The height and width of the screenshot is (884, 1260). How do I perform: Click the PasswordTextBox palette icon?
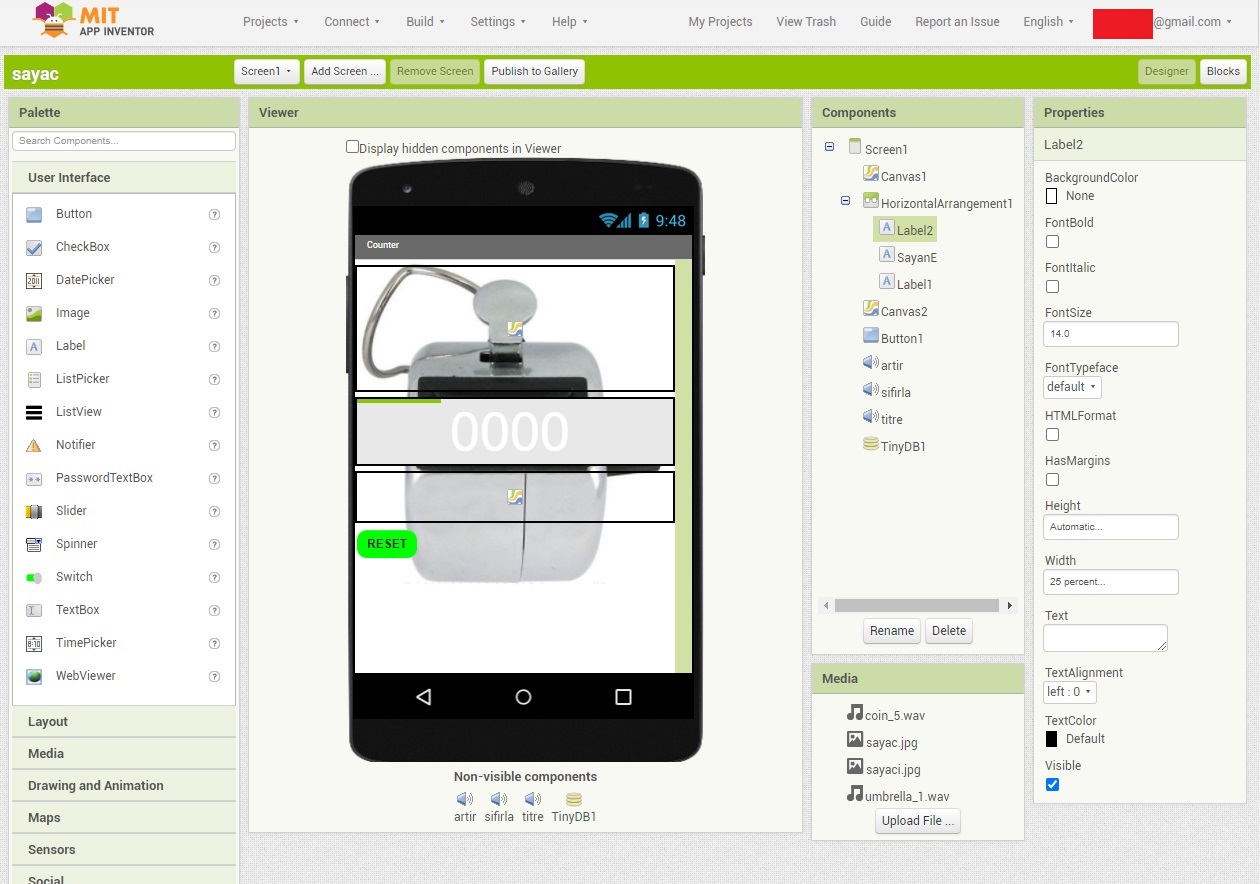coord(34,478)
